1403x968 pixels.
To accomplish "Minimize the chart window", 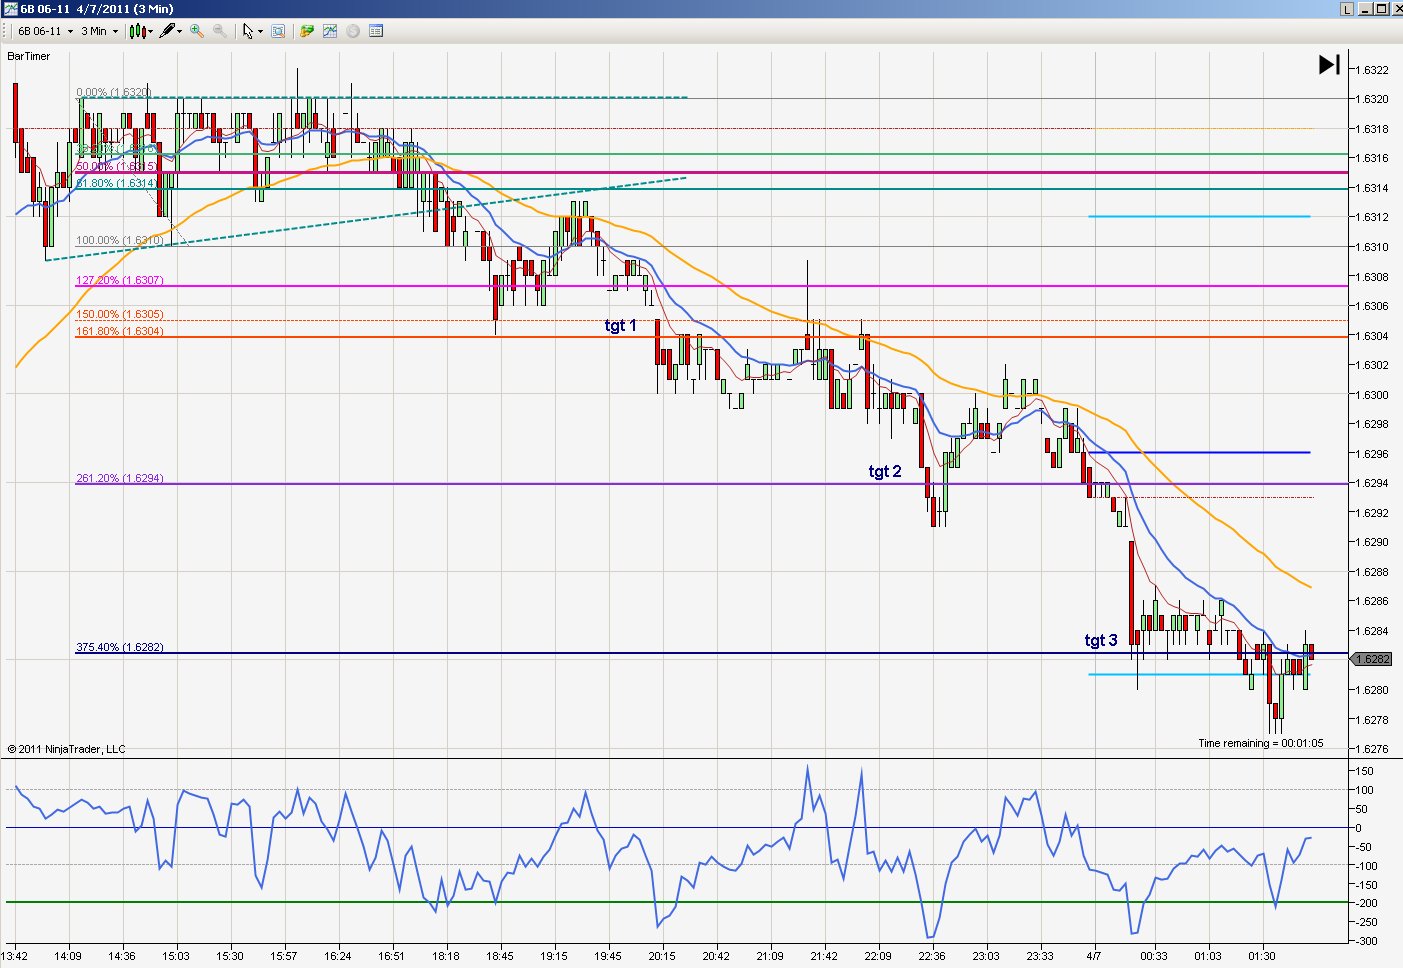I will [x=1365, y=9].
